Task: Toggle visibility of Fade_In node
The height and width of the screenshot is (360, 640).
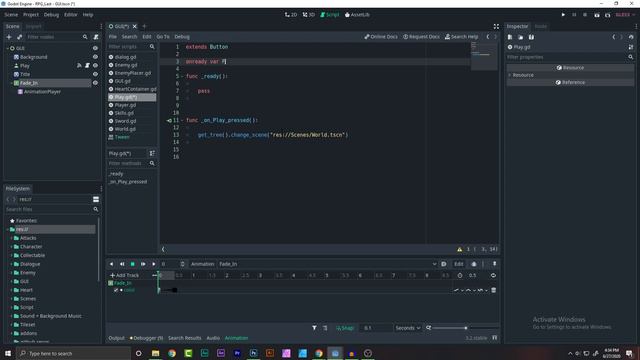Action: point(95,83)
